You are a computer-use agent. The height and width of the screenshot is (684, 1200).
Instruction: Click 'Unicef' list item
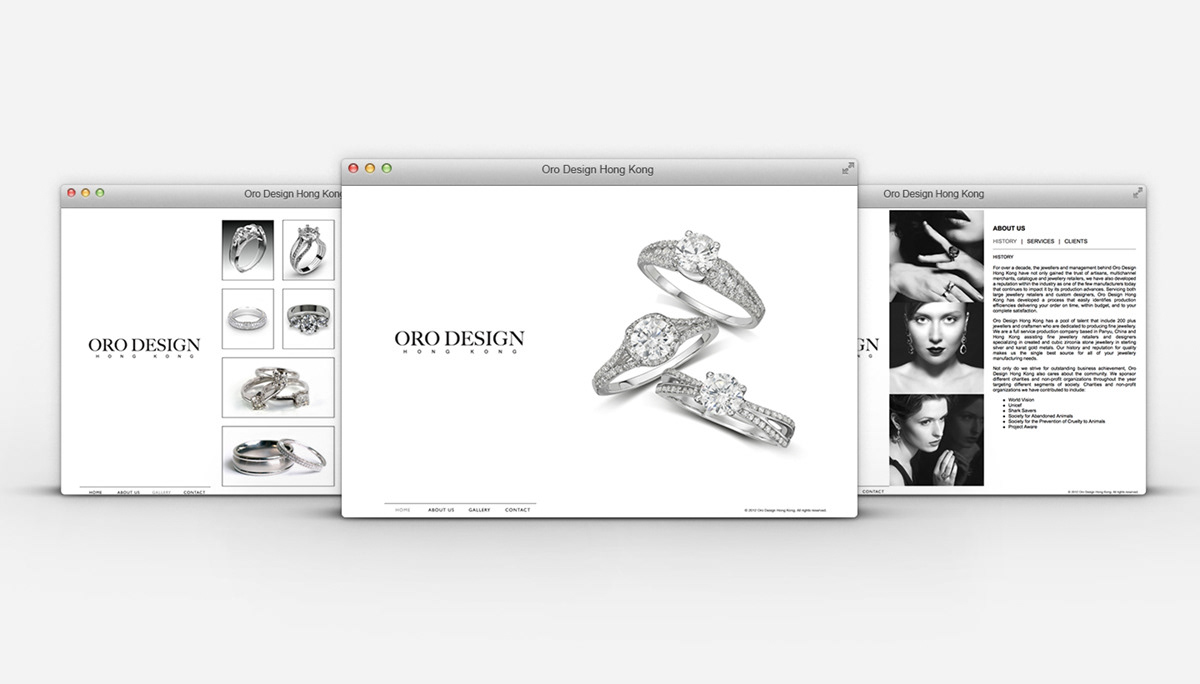pyautogui.click(x=1015, y=405)
